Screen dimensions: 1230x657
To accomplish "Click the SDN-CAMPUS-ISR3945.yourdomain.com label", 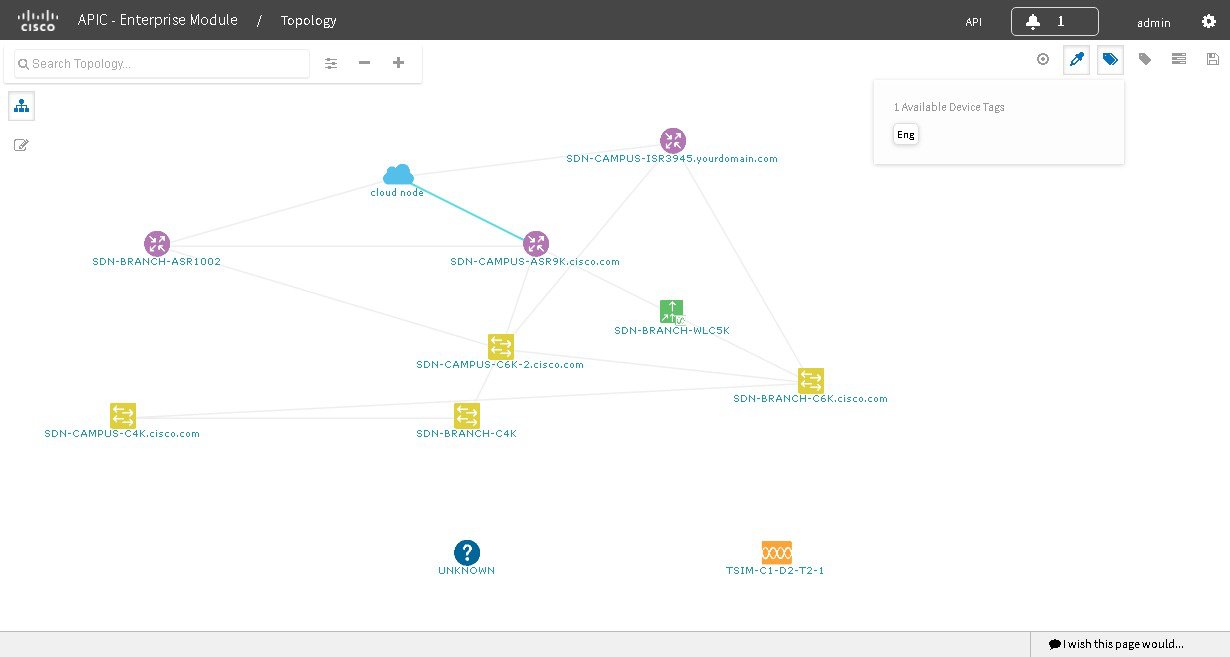I will coord(672,159).
